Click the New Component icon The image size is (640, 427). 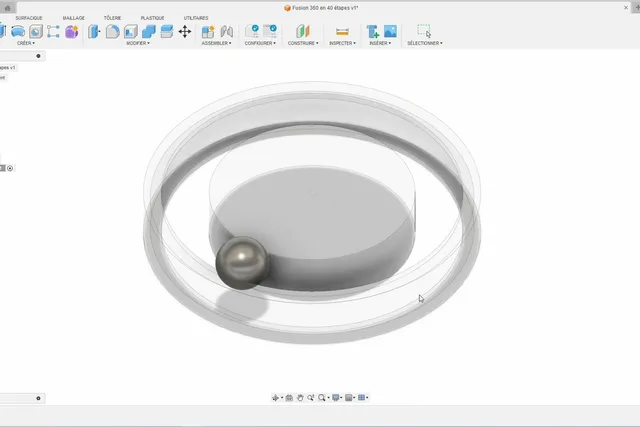pos(208,32)
